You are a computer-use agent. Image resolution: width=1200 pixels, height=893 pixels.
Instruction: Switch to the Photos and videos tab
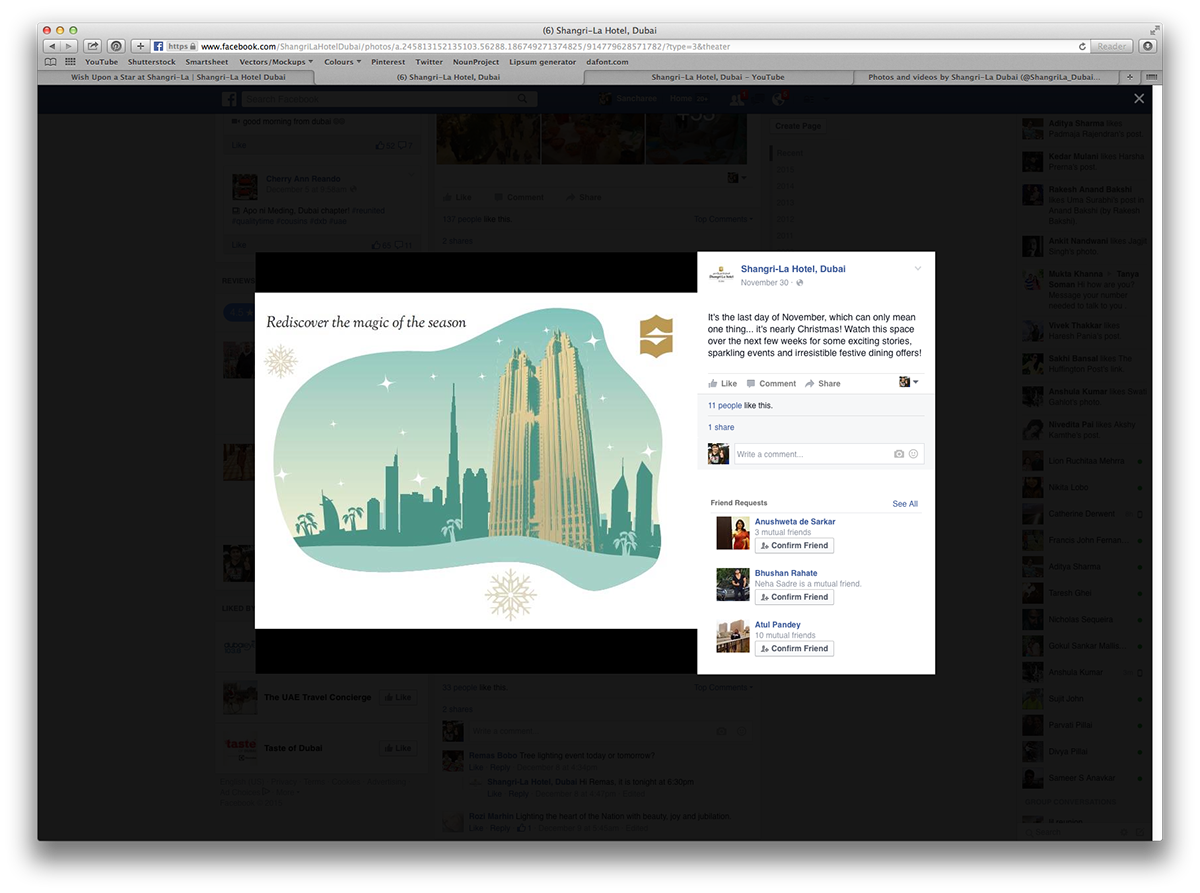988,77
